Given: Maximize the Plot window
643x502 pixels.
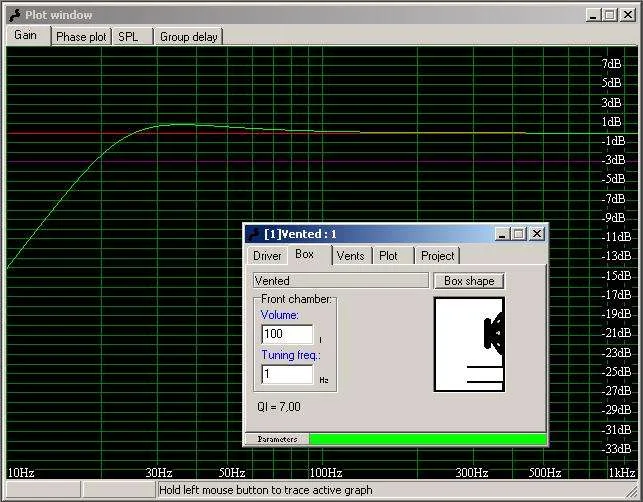Looking at the screenshot, I should point(610,15).
